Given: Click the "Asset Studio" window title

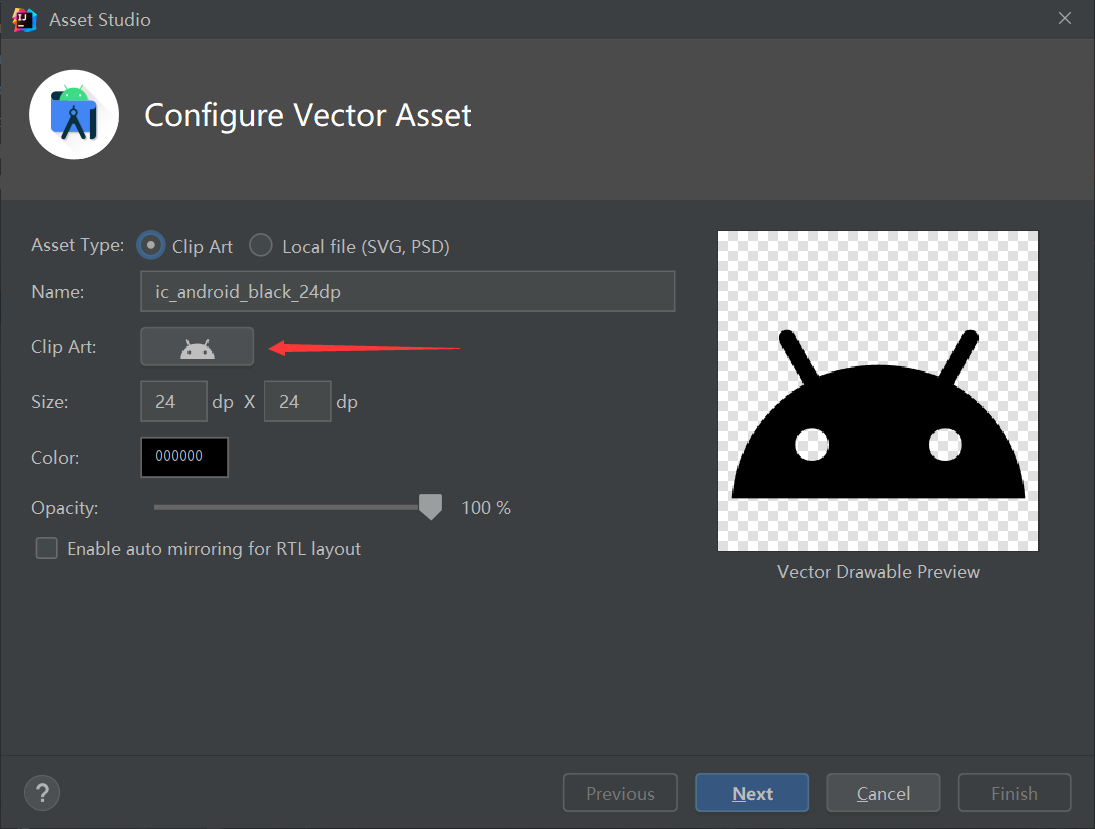Looking at the screenshot, I should pyautogui.click(x=100, y=20).
